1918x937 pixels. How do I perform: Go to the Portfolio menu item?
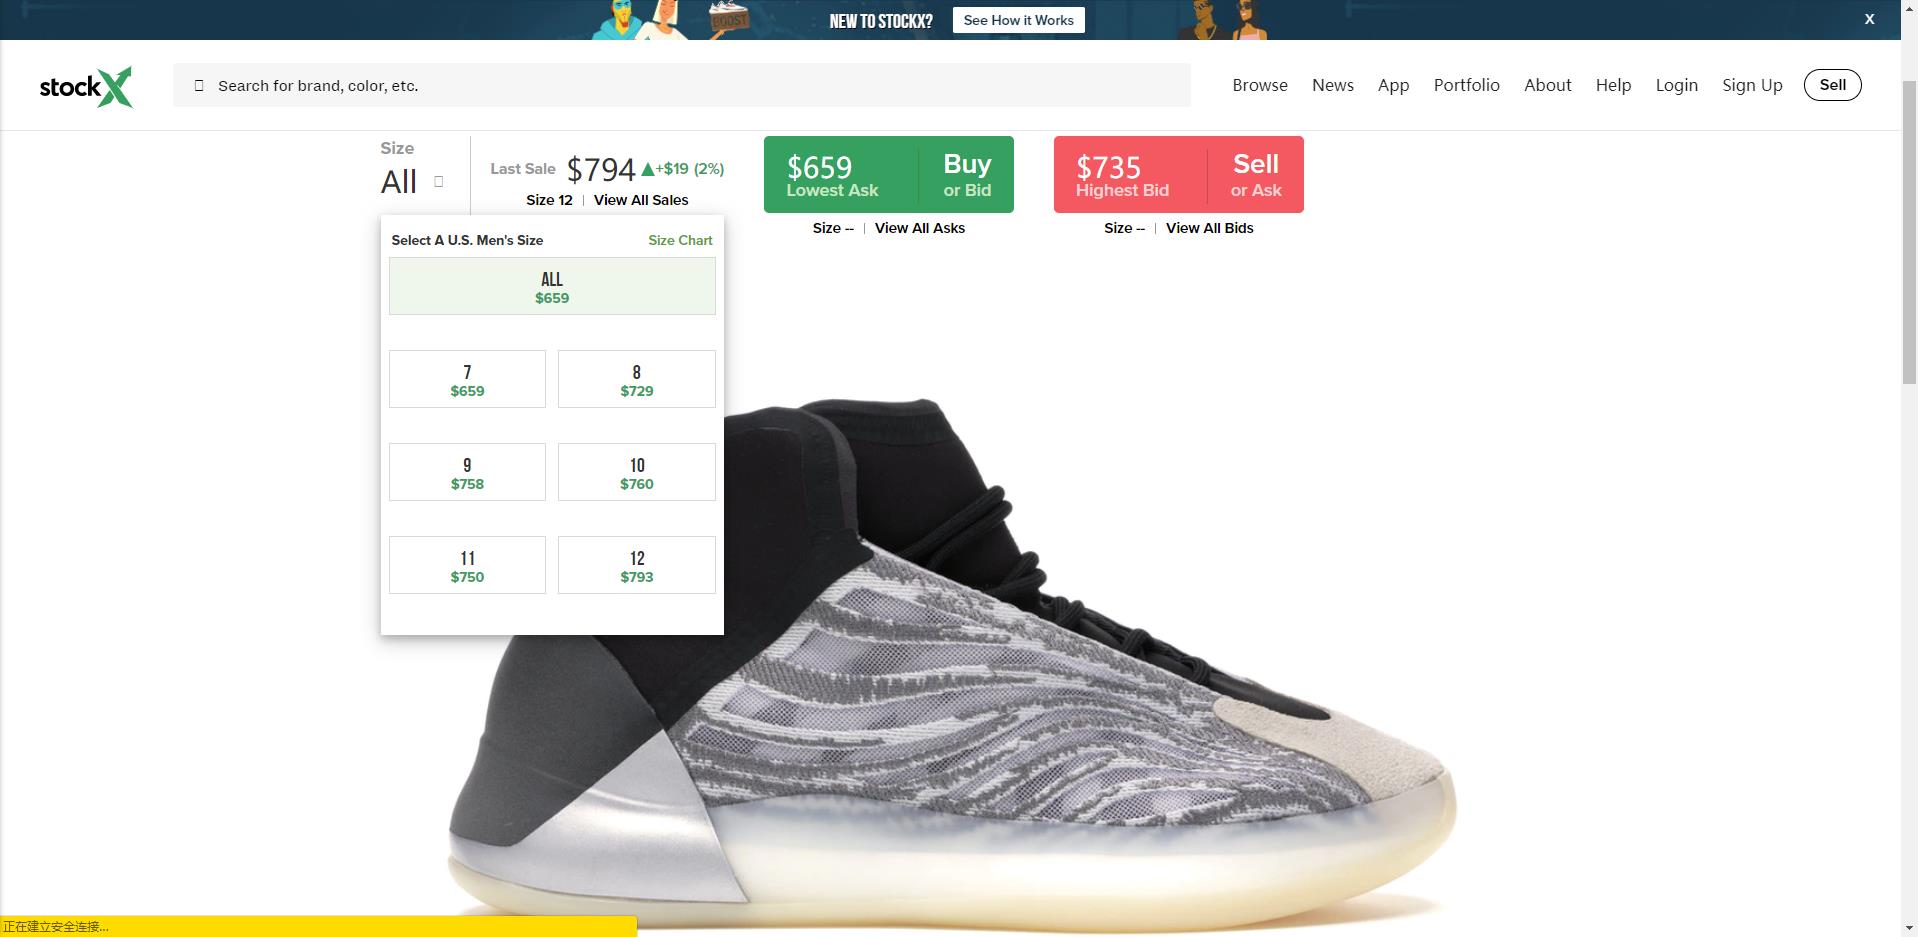tap(1466, 85)
